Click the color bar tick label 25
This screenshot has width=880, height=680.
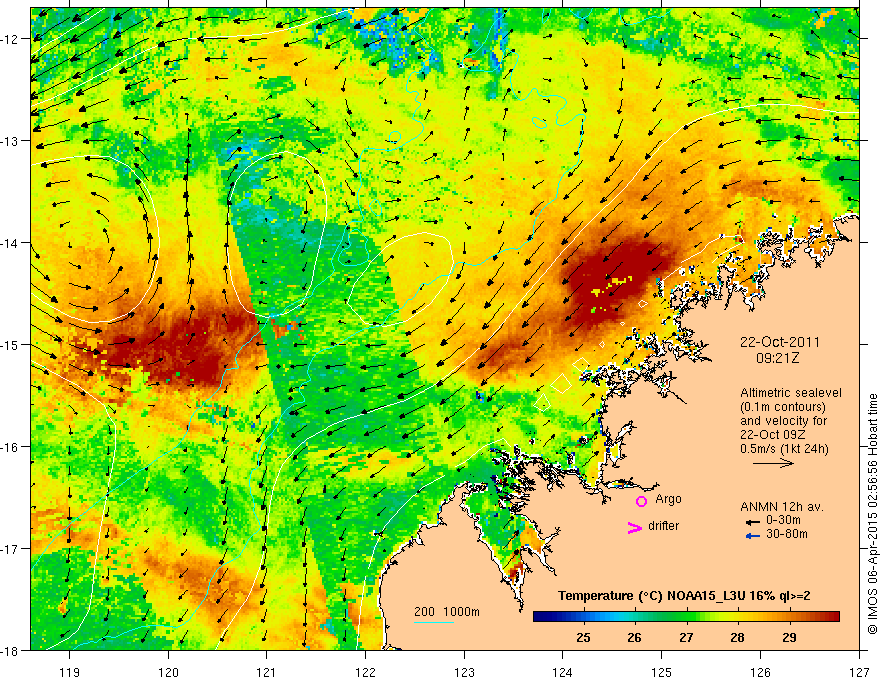tap(583, 637)
